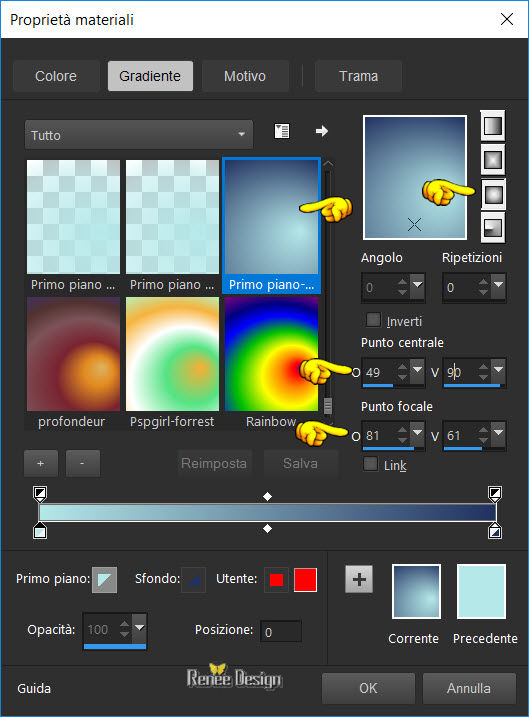Select the linear gradient style icon
Image resolution: width=529 pixels, height=717 pixels.
point(493,125)
